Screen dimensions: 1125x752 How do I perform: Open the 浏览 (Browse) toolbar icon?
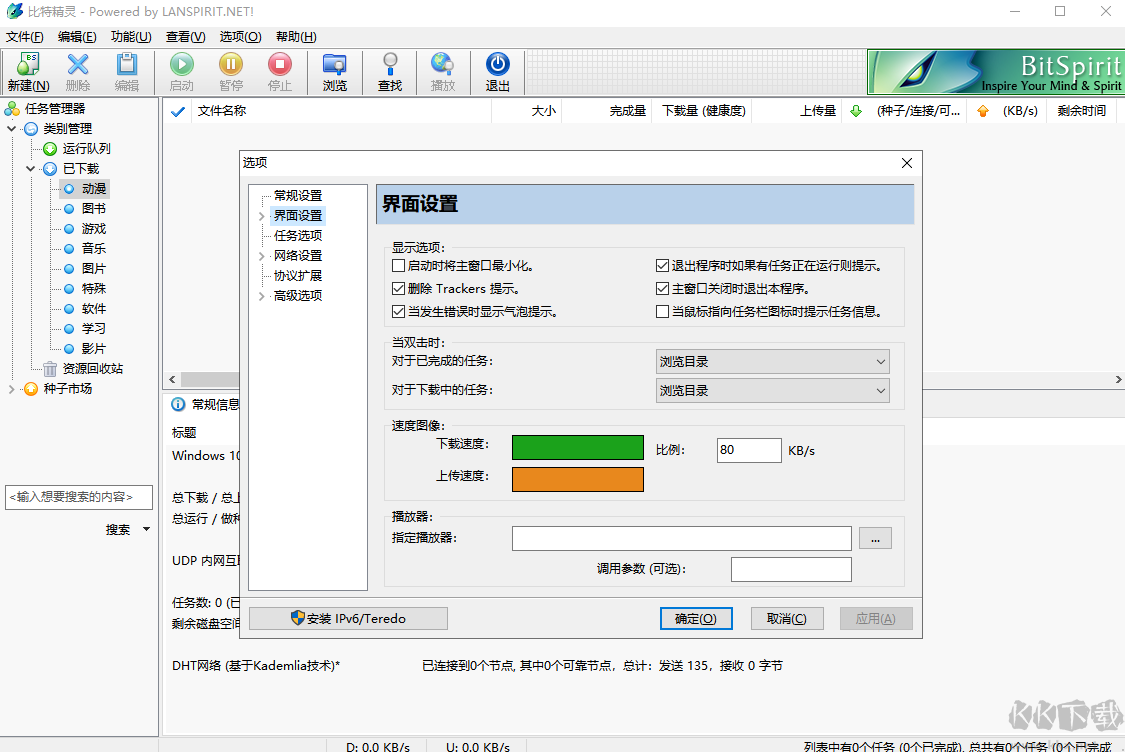pos(335,71)
